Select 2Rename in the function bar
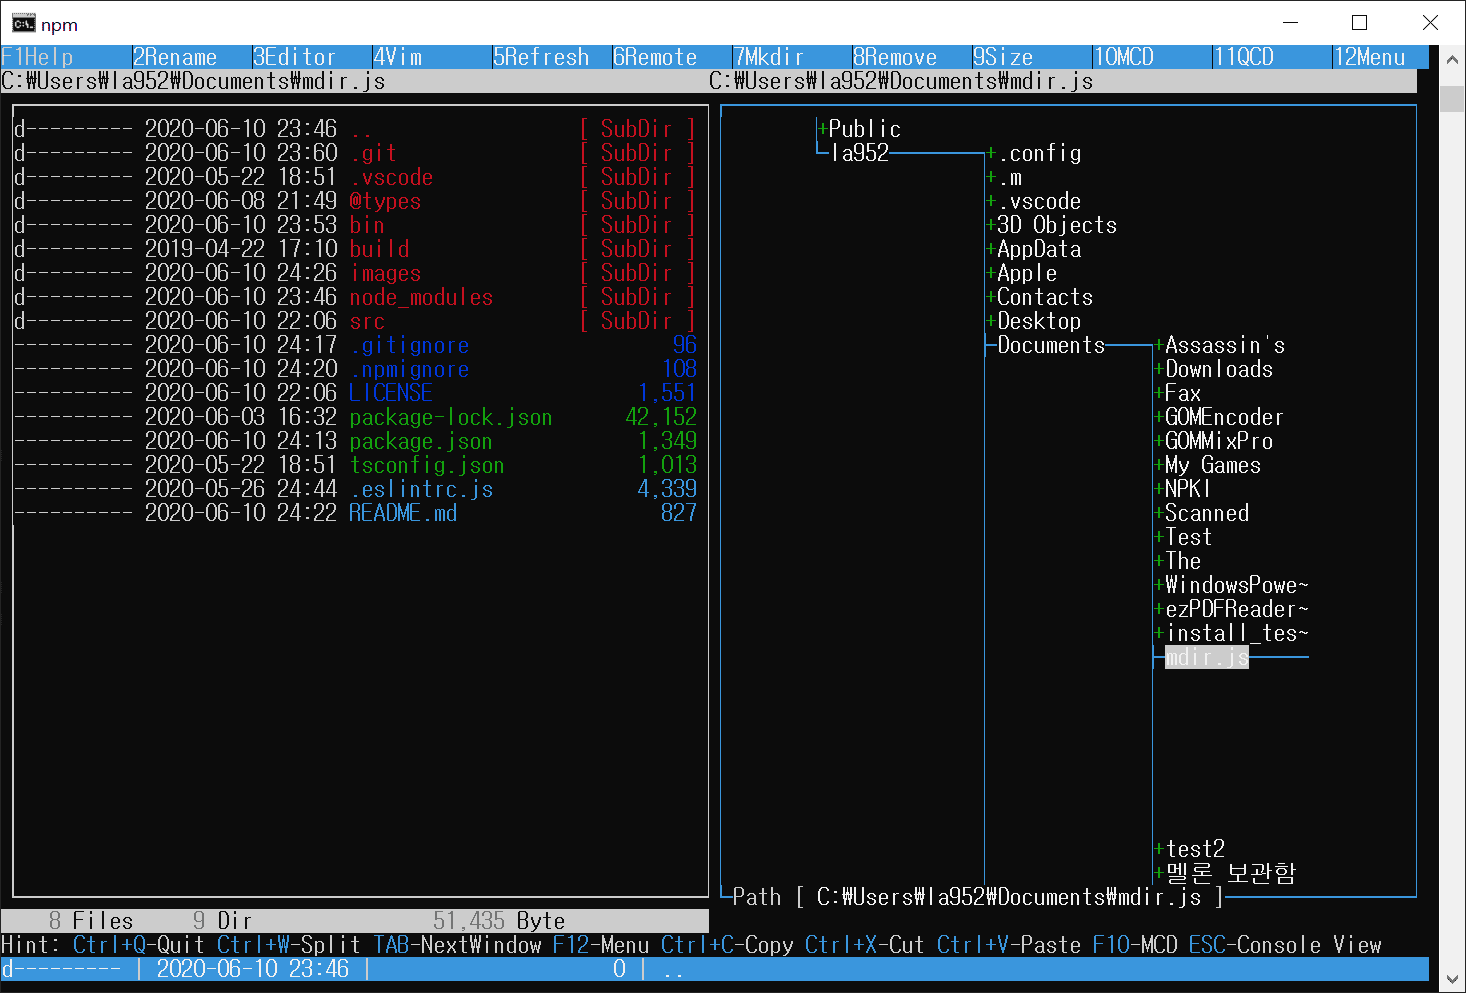Image resolution: width=1466 pixels, height=993 pixels. pyautogui.click(x=175, y=57)
